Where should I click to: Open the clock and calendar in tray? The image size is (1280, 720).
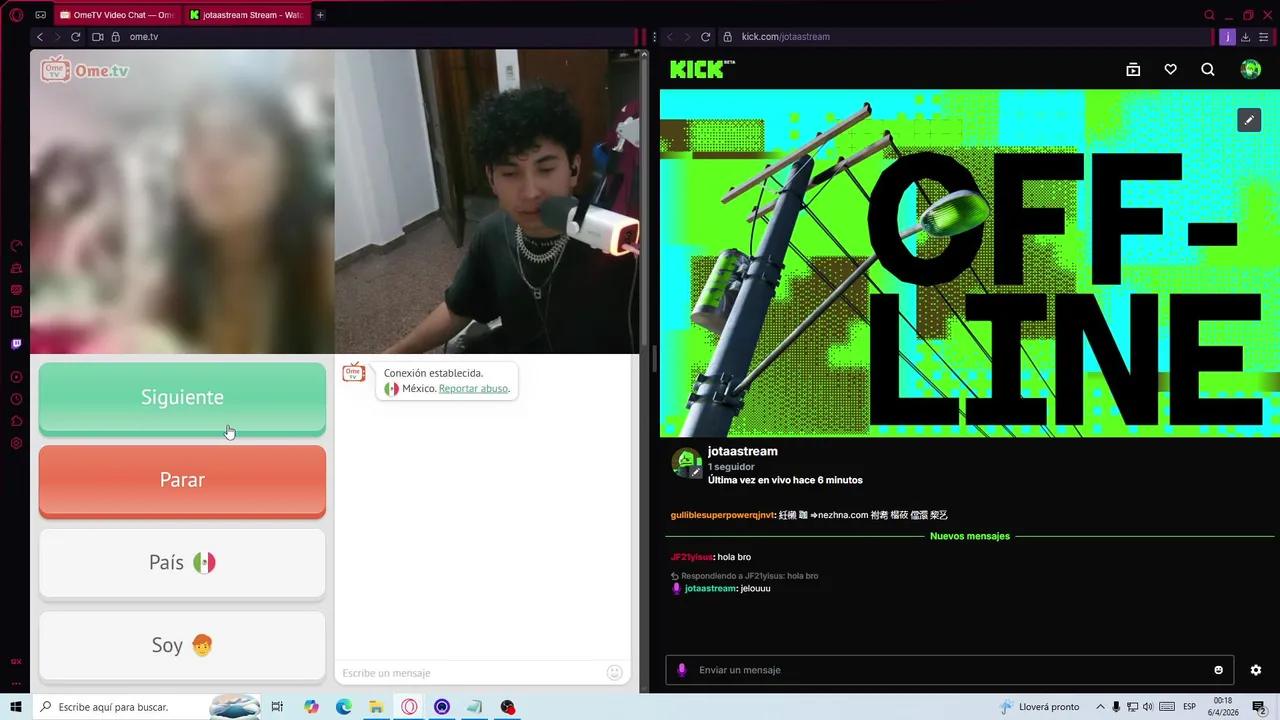(1223, 707)
